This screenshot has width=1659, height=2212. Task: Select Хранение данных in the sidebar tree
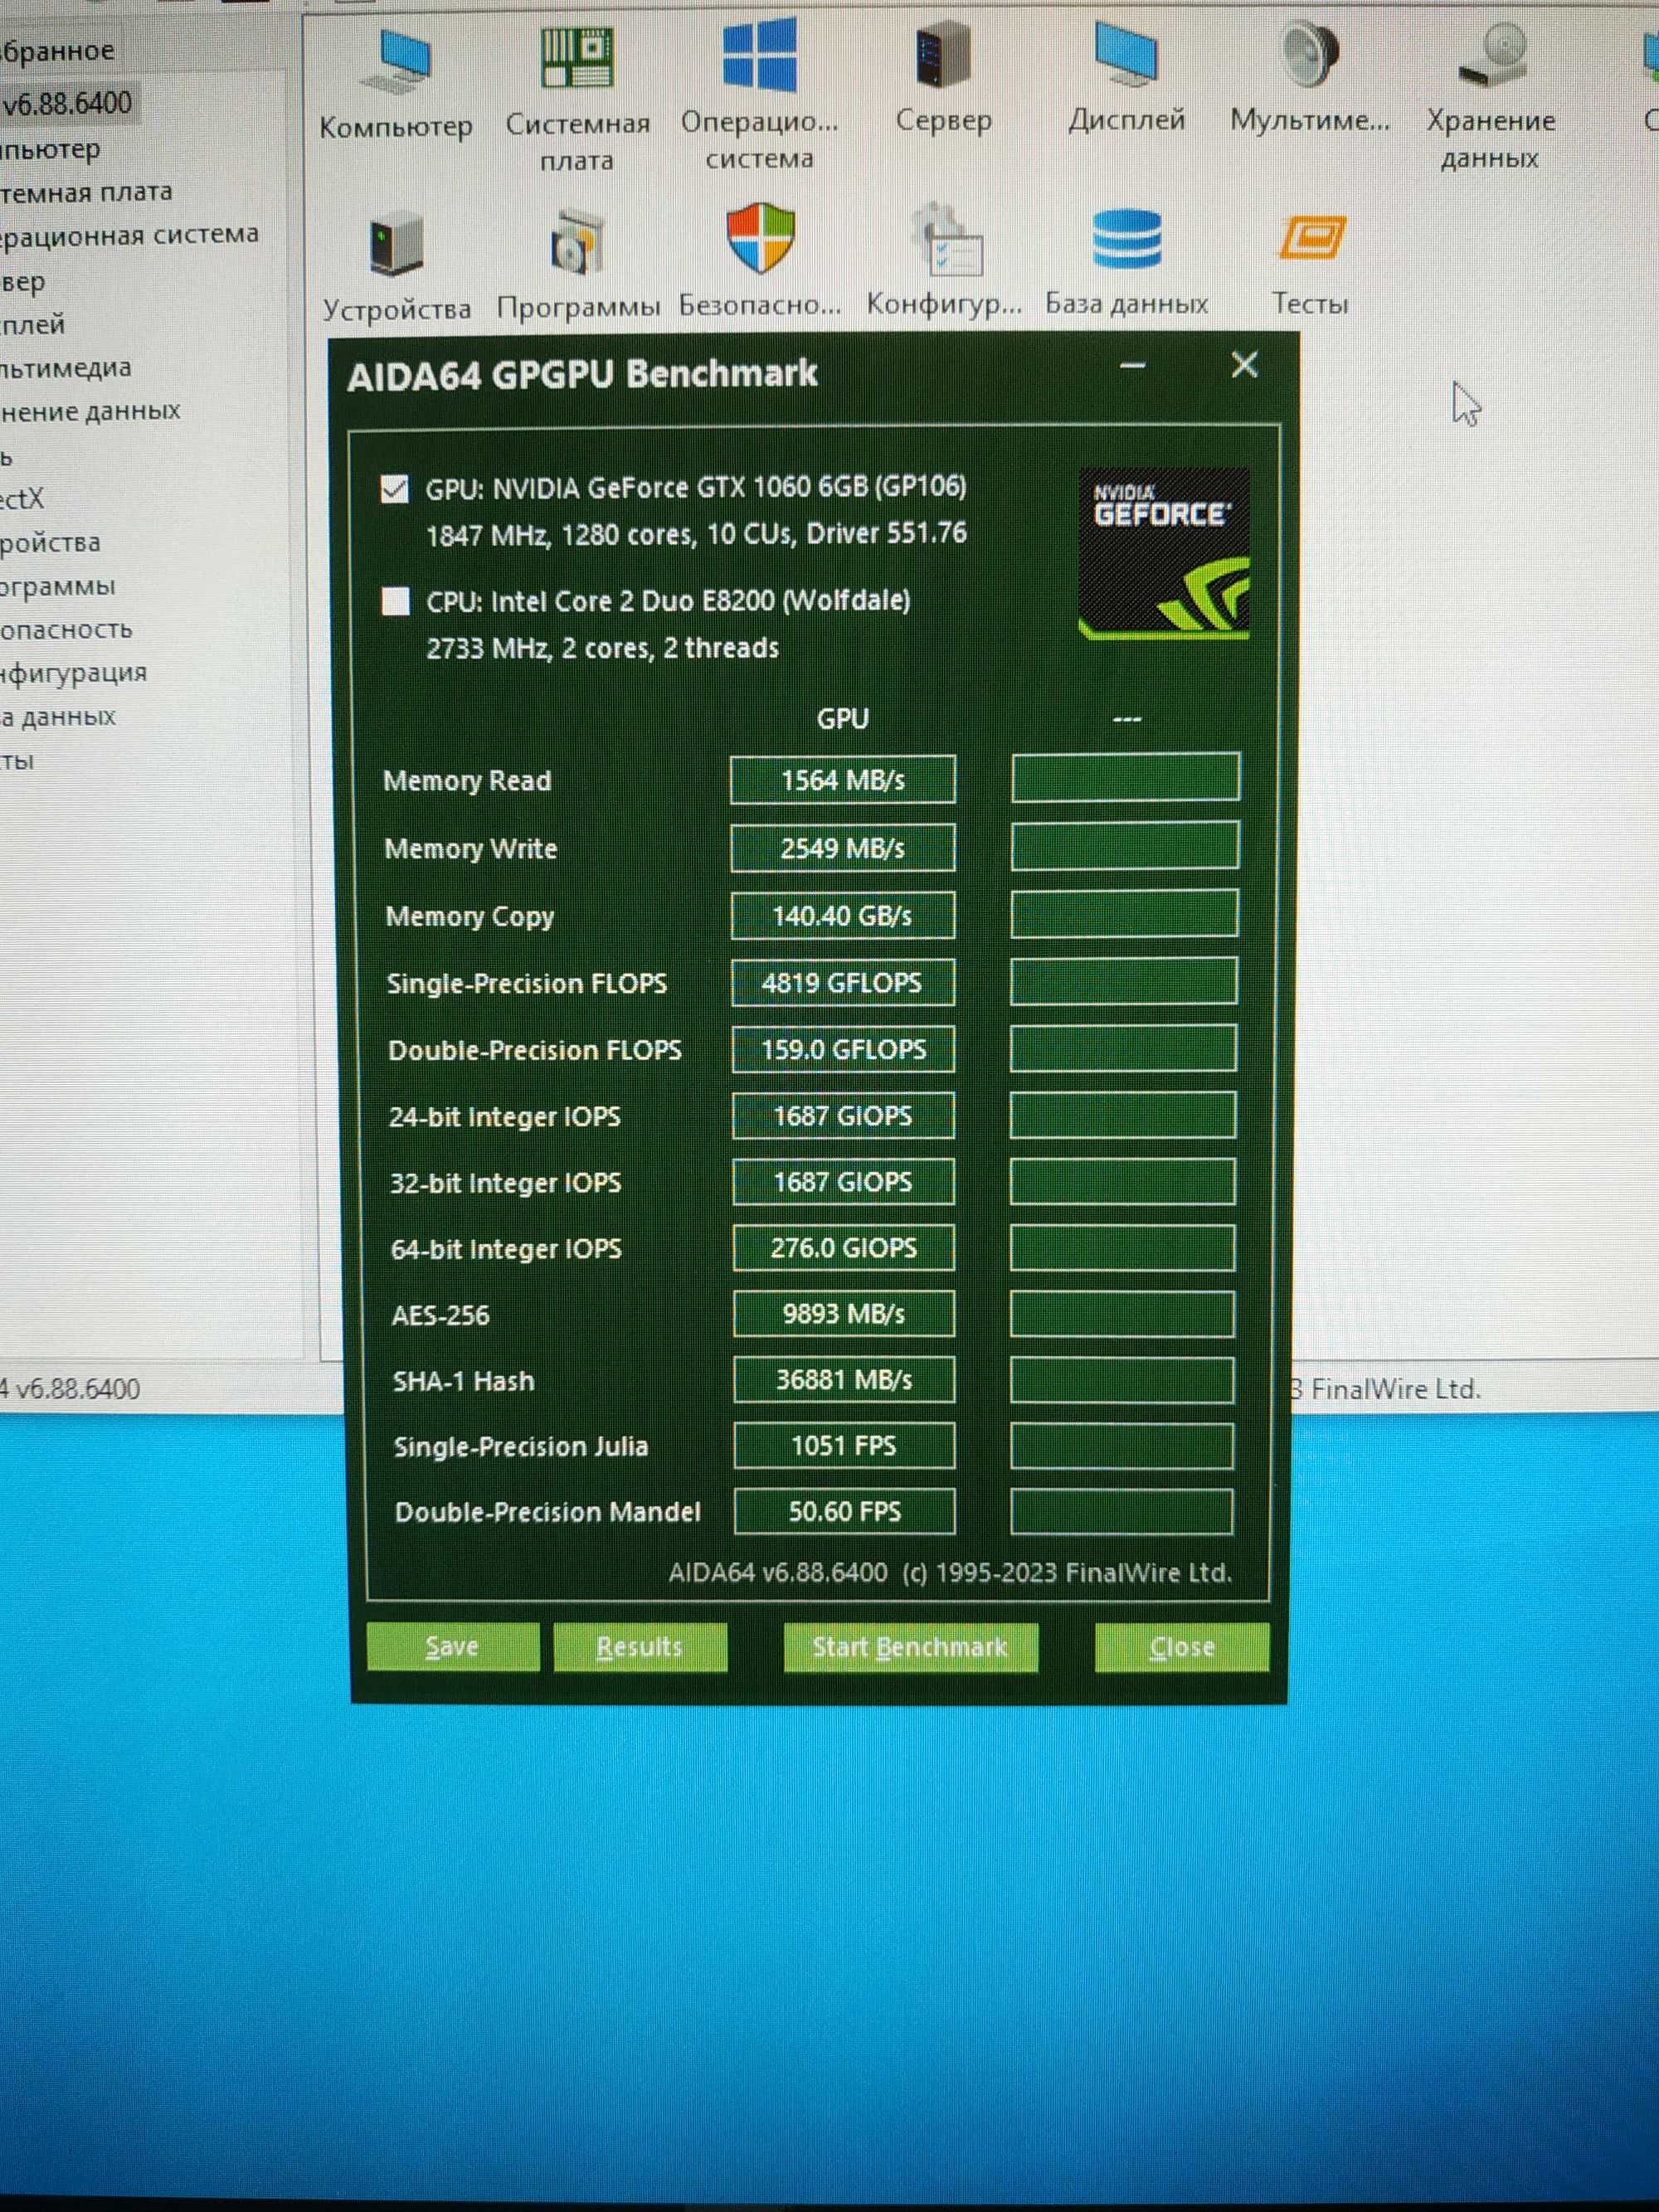90,411
